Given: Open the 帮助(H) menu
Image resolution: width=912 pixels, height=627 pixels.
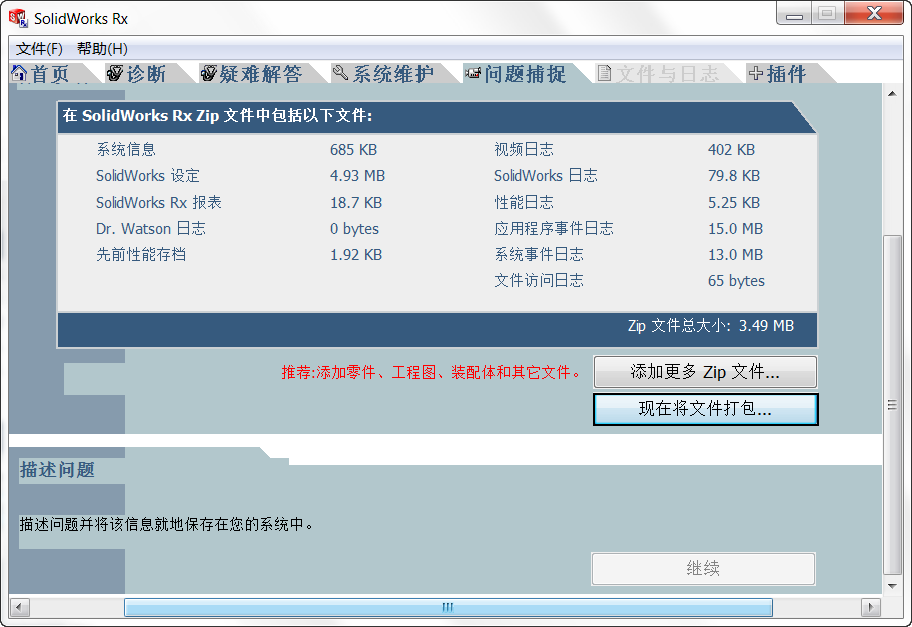Looking at the screenshot, I should pos(102,49).
